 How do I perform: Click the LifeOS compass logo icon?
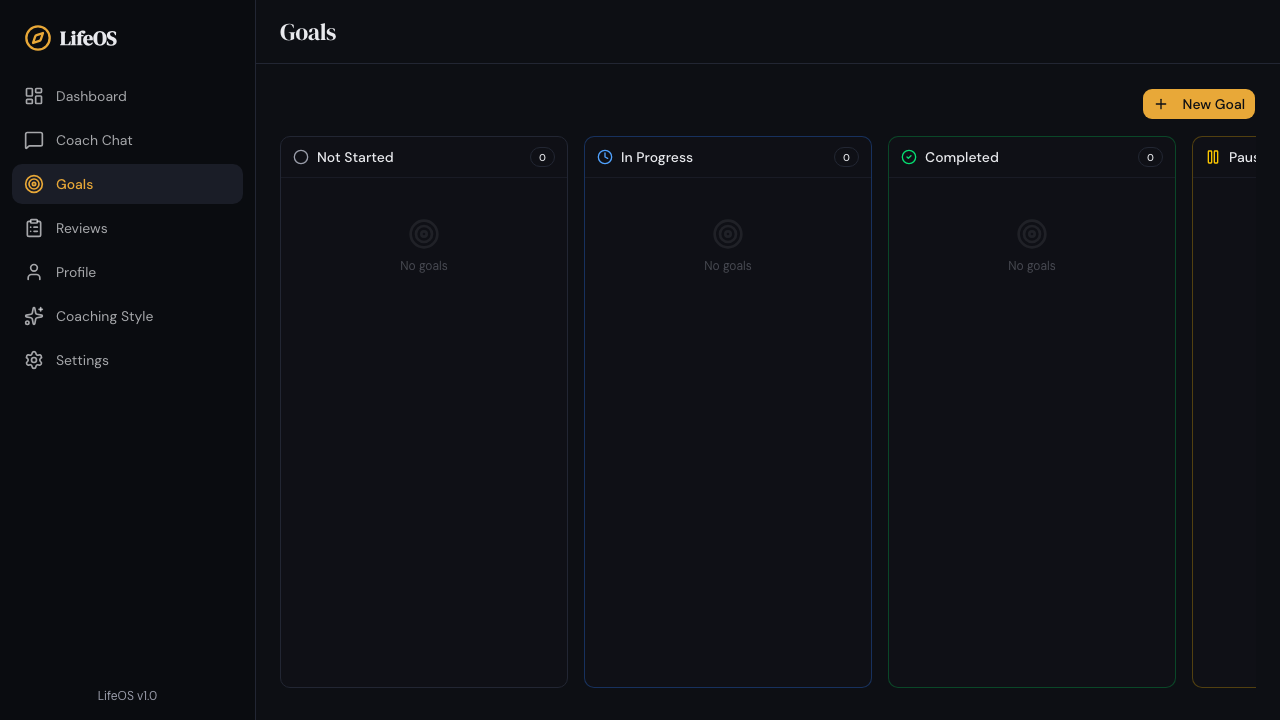point(38,38)
